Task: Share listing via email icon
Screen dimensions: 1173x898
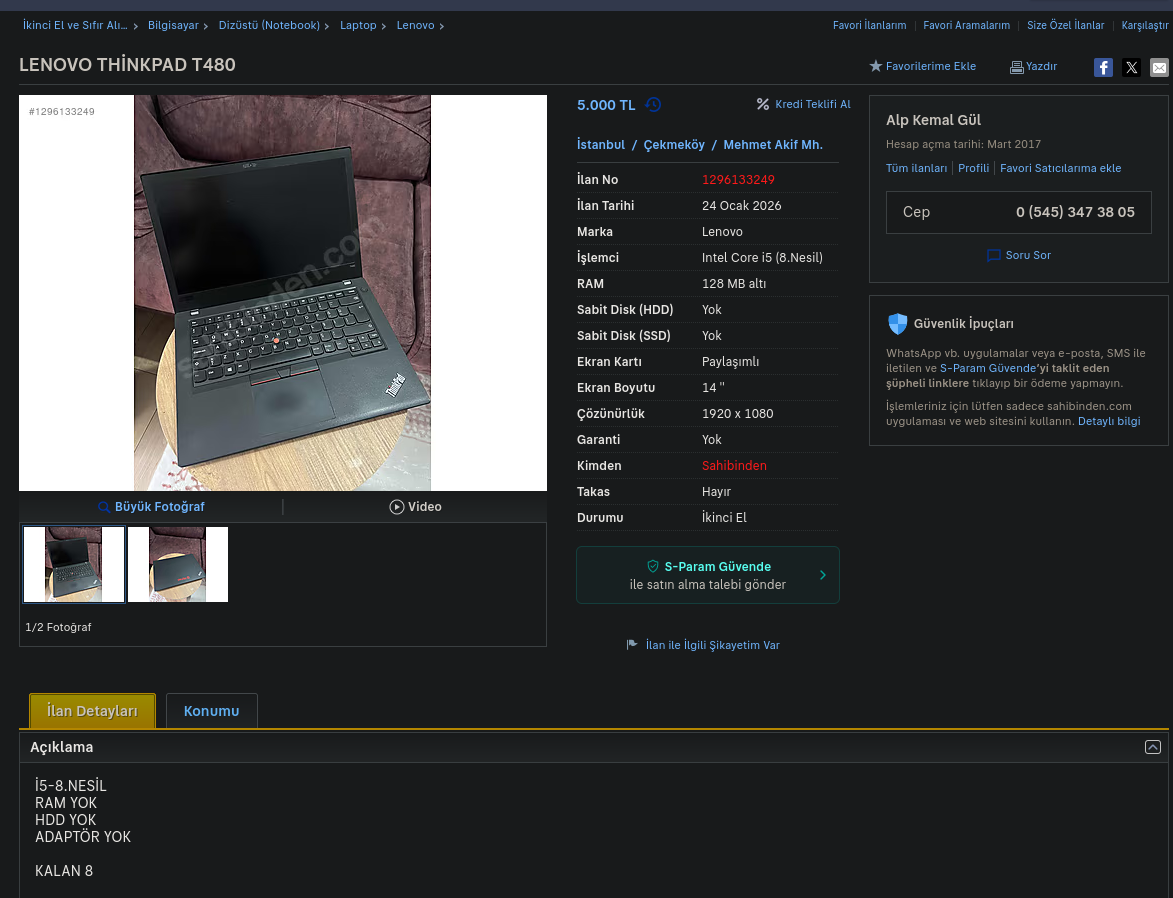Action: (1159, 67)
